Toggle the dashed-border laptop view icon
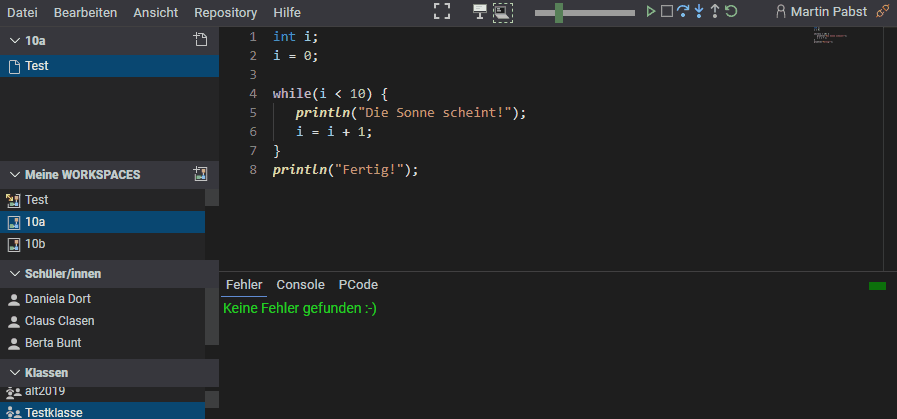This screenshot has width=897, height=419. (502, 12)
